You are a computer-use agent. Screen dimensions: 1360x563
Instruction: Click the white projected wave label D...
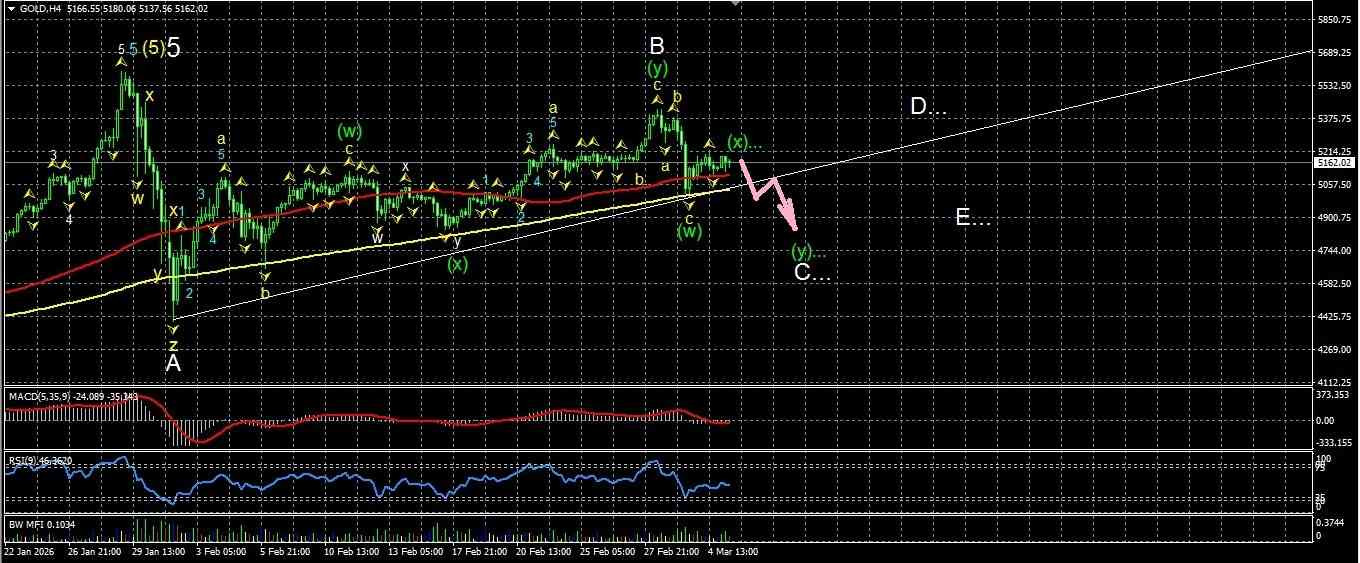coord(928,107)
